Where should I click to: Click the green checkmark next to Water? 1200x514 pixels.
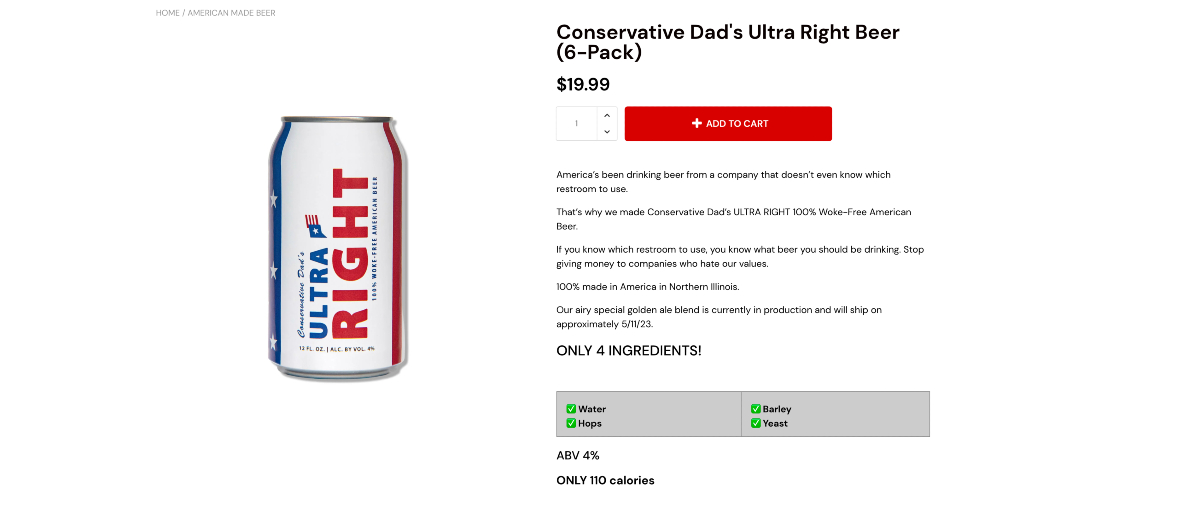pos(571,409)
